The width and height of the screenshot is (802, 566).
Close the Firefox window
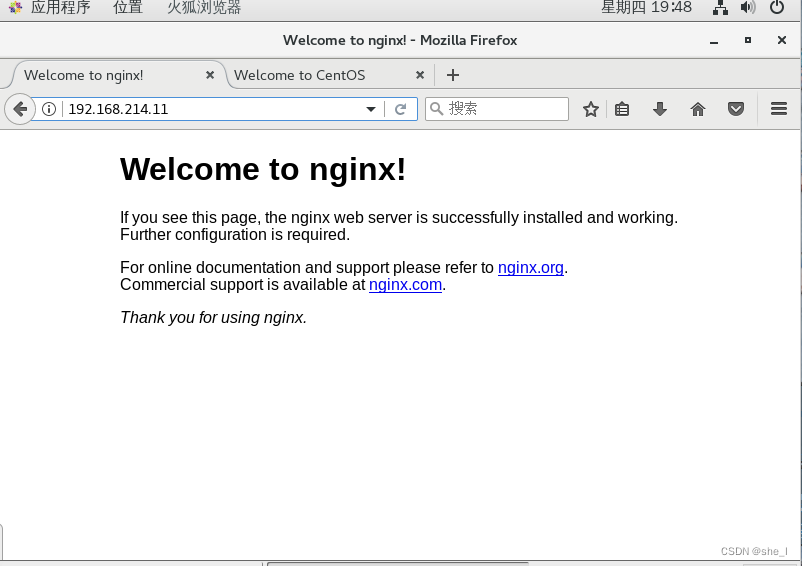tap(782, 40)
